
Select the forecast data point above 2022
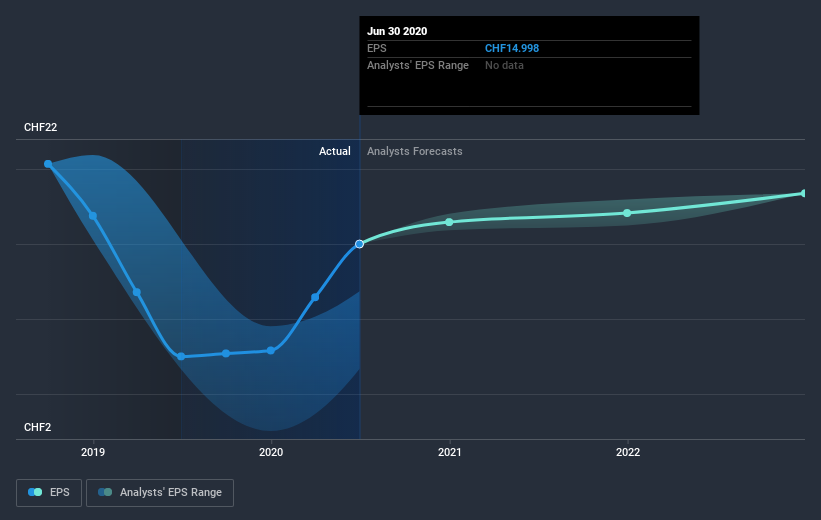pyautogui.click(x=627, y=213)
